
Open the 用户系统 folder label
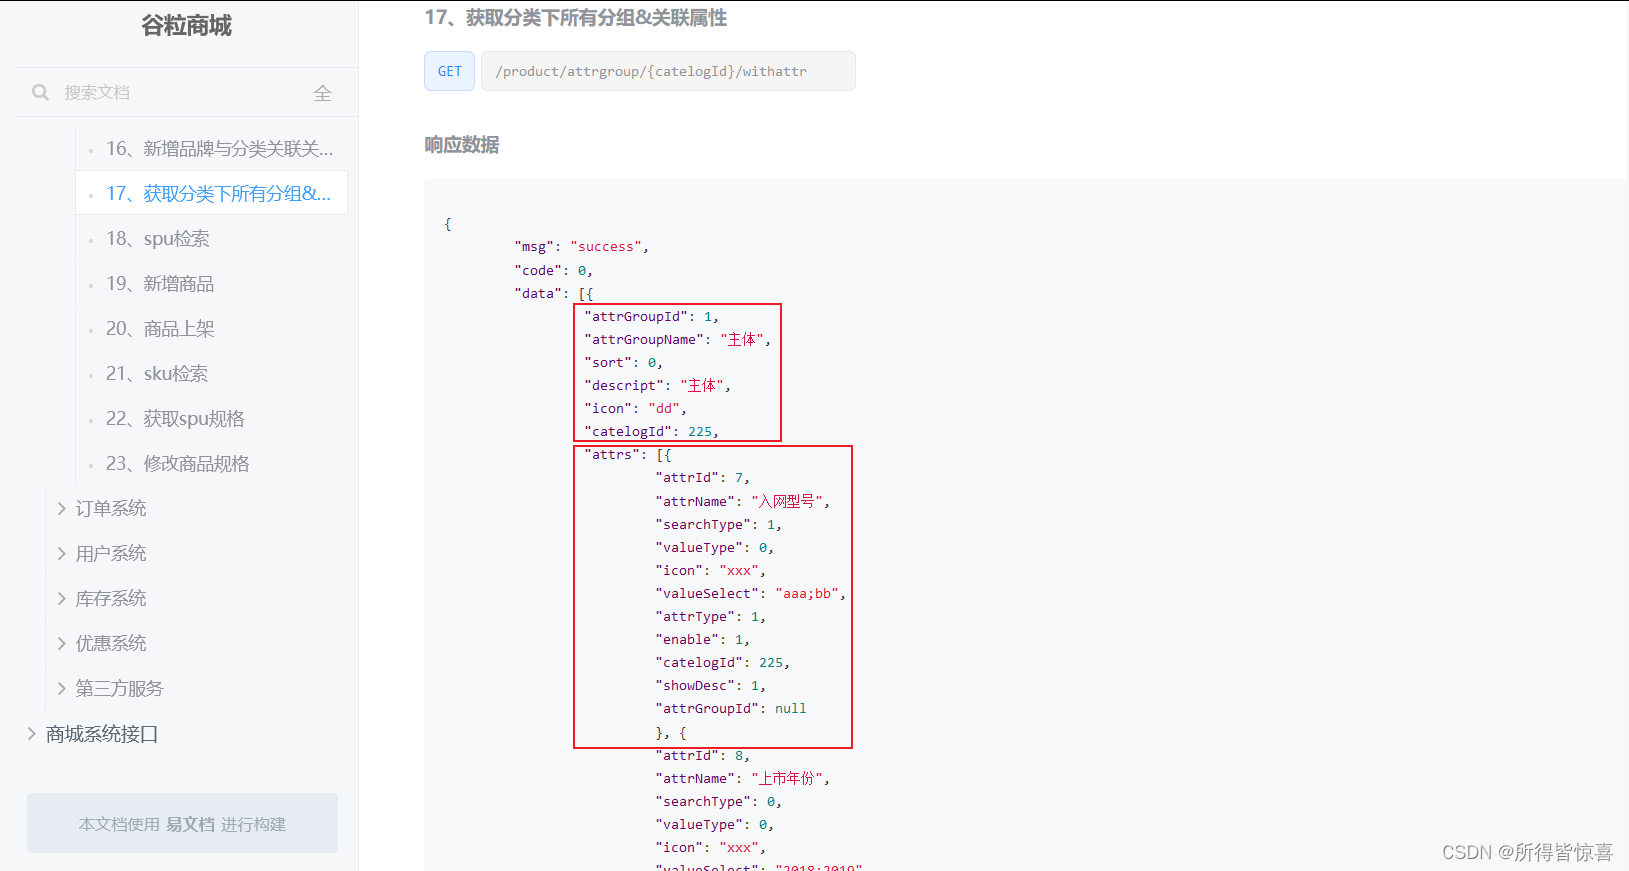[111, 554]
